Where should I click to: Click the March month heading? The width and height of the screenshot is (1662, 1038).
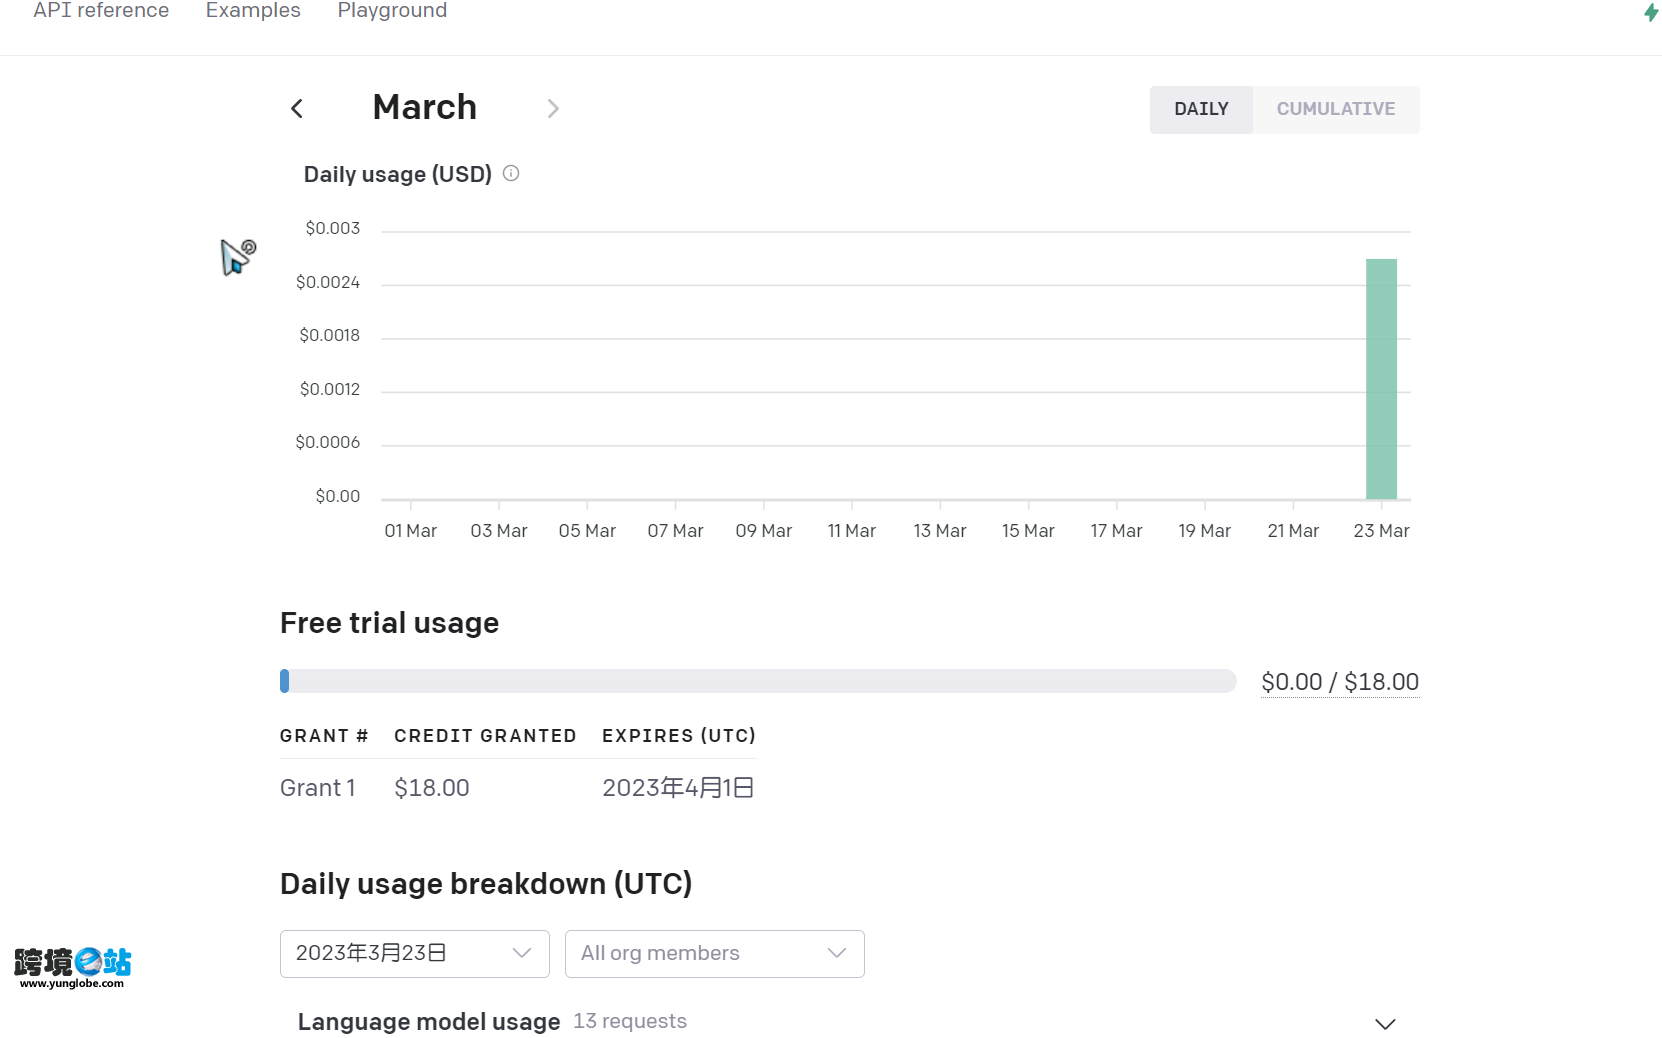click(x=425, y=107)
